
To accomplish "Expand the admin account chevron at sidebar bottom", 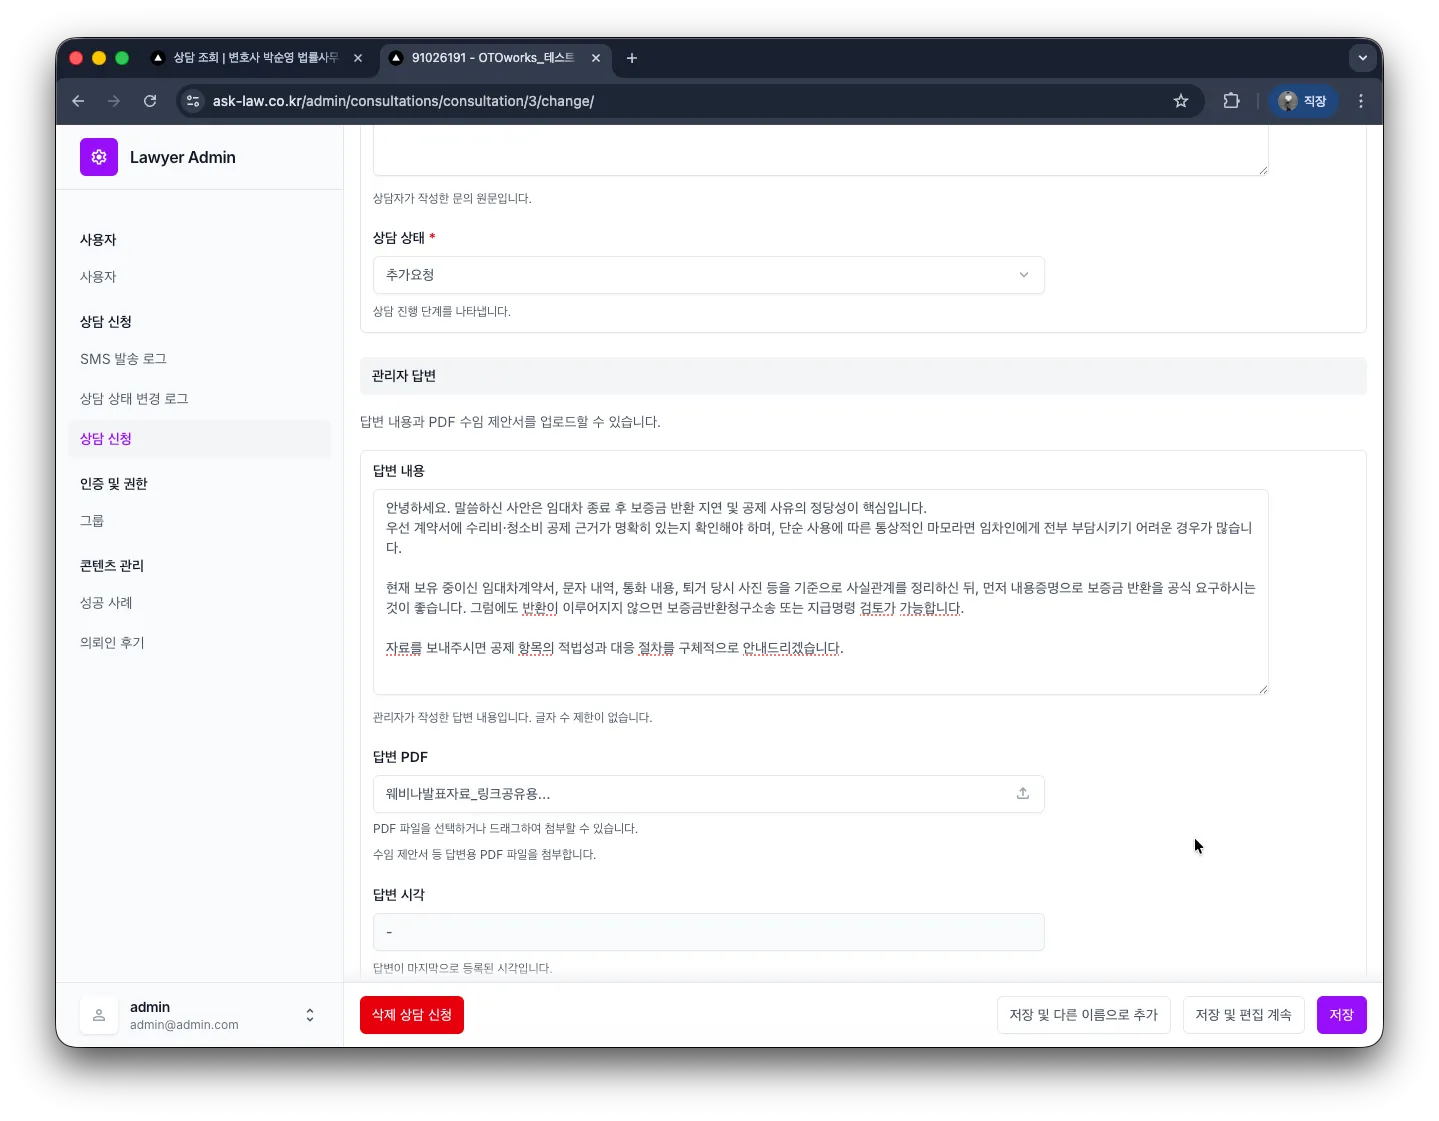I will pyautogui.click(x=310, y=1015).
